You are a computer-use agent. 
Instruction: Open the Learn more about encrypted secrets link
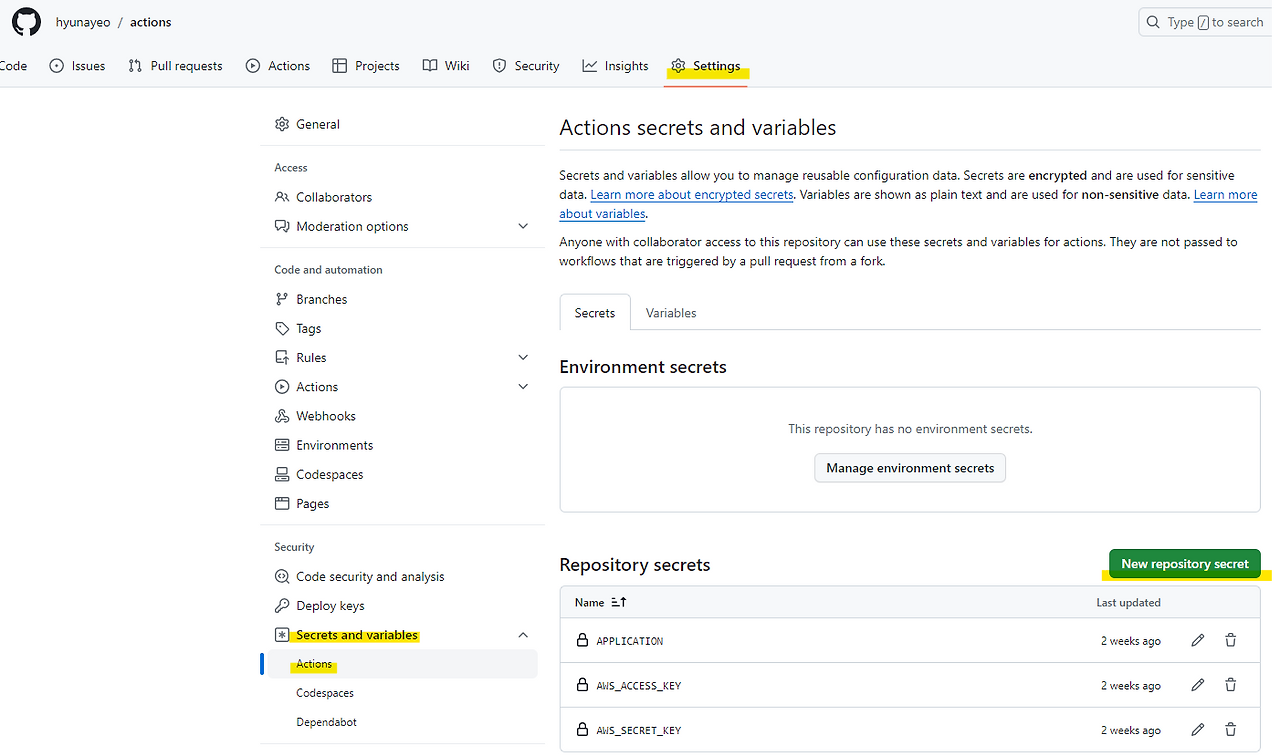(x=691, y=194)
